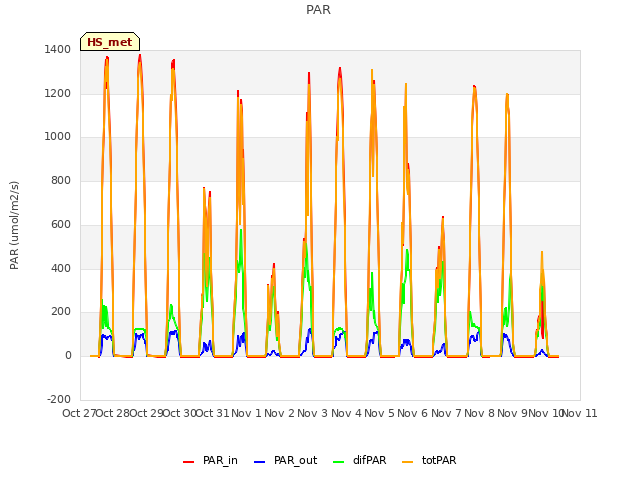Click the Nov 1 x-axis date label
640x480 pixels.
point(246,413)
